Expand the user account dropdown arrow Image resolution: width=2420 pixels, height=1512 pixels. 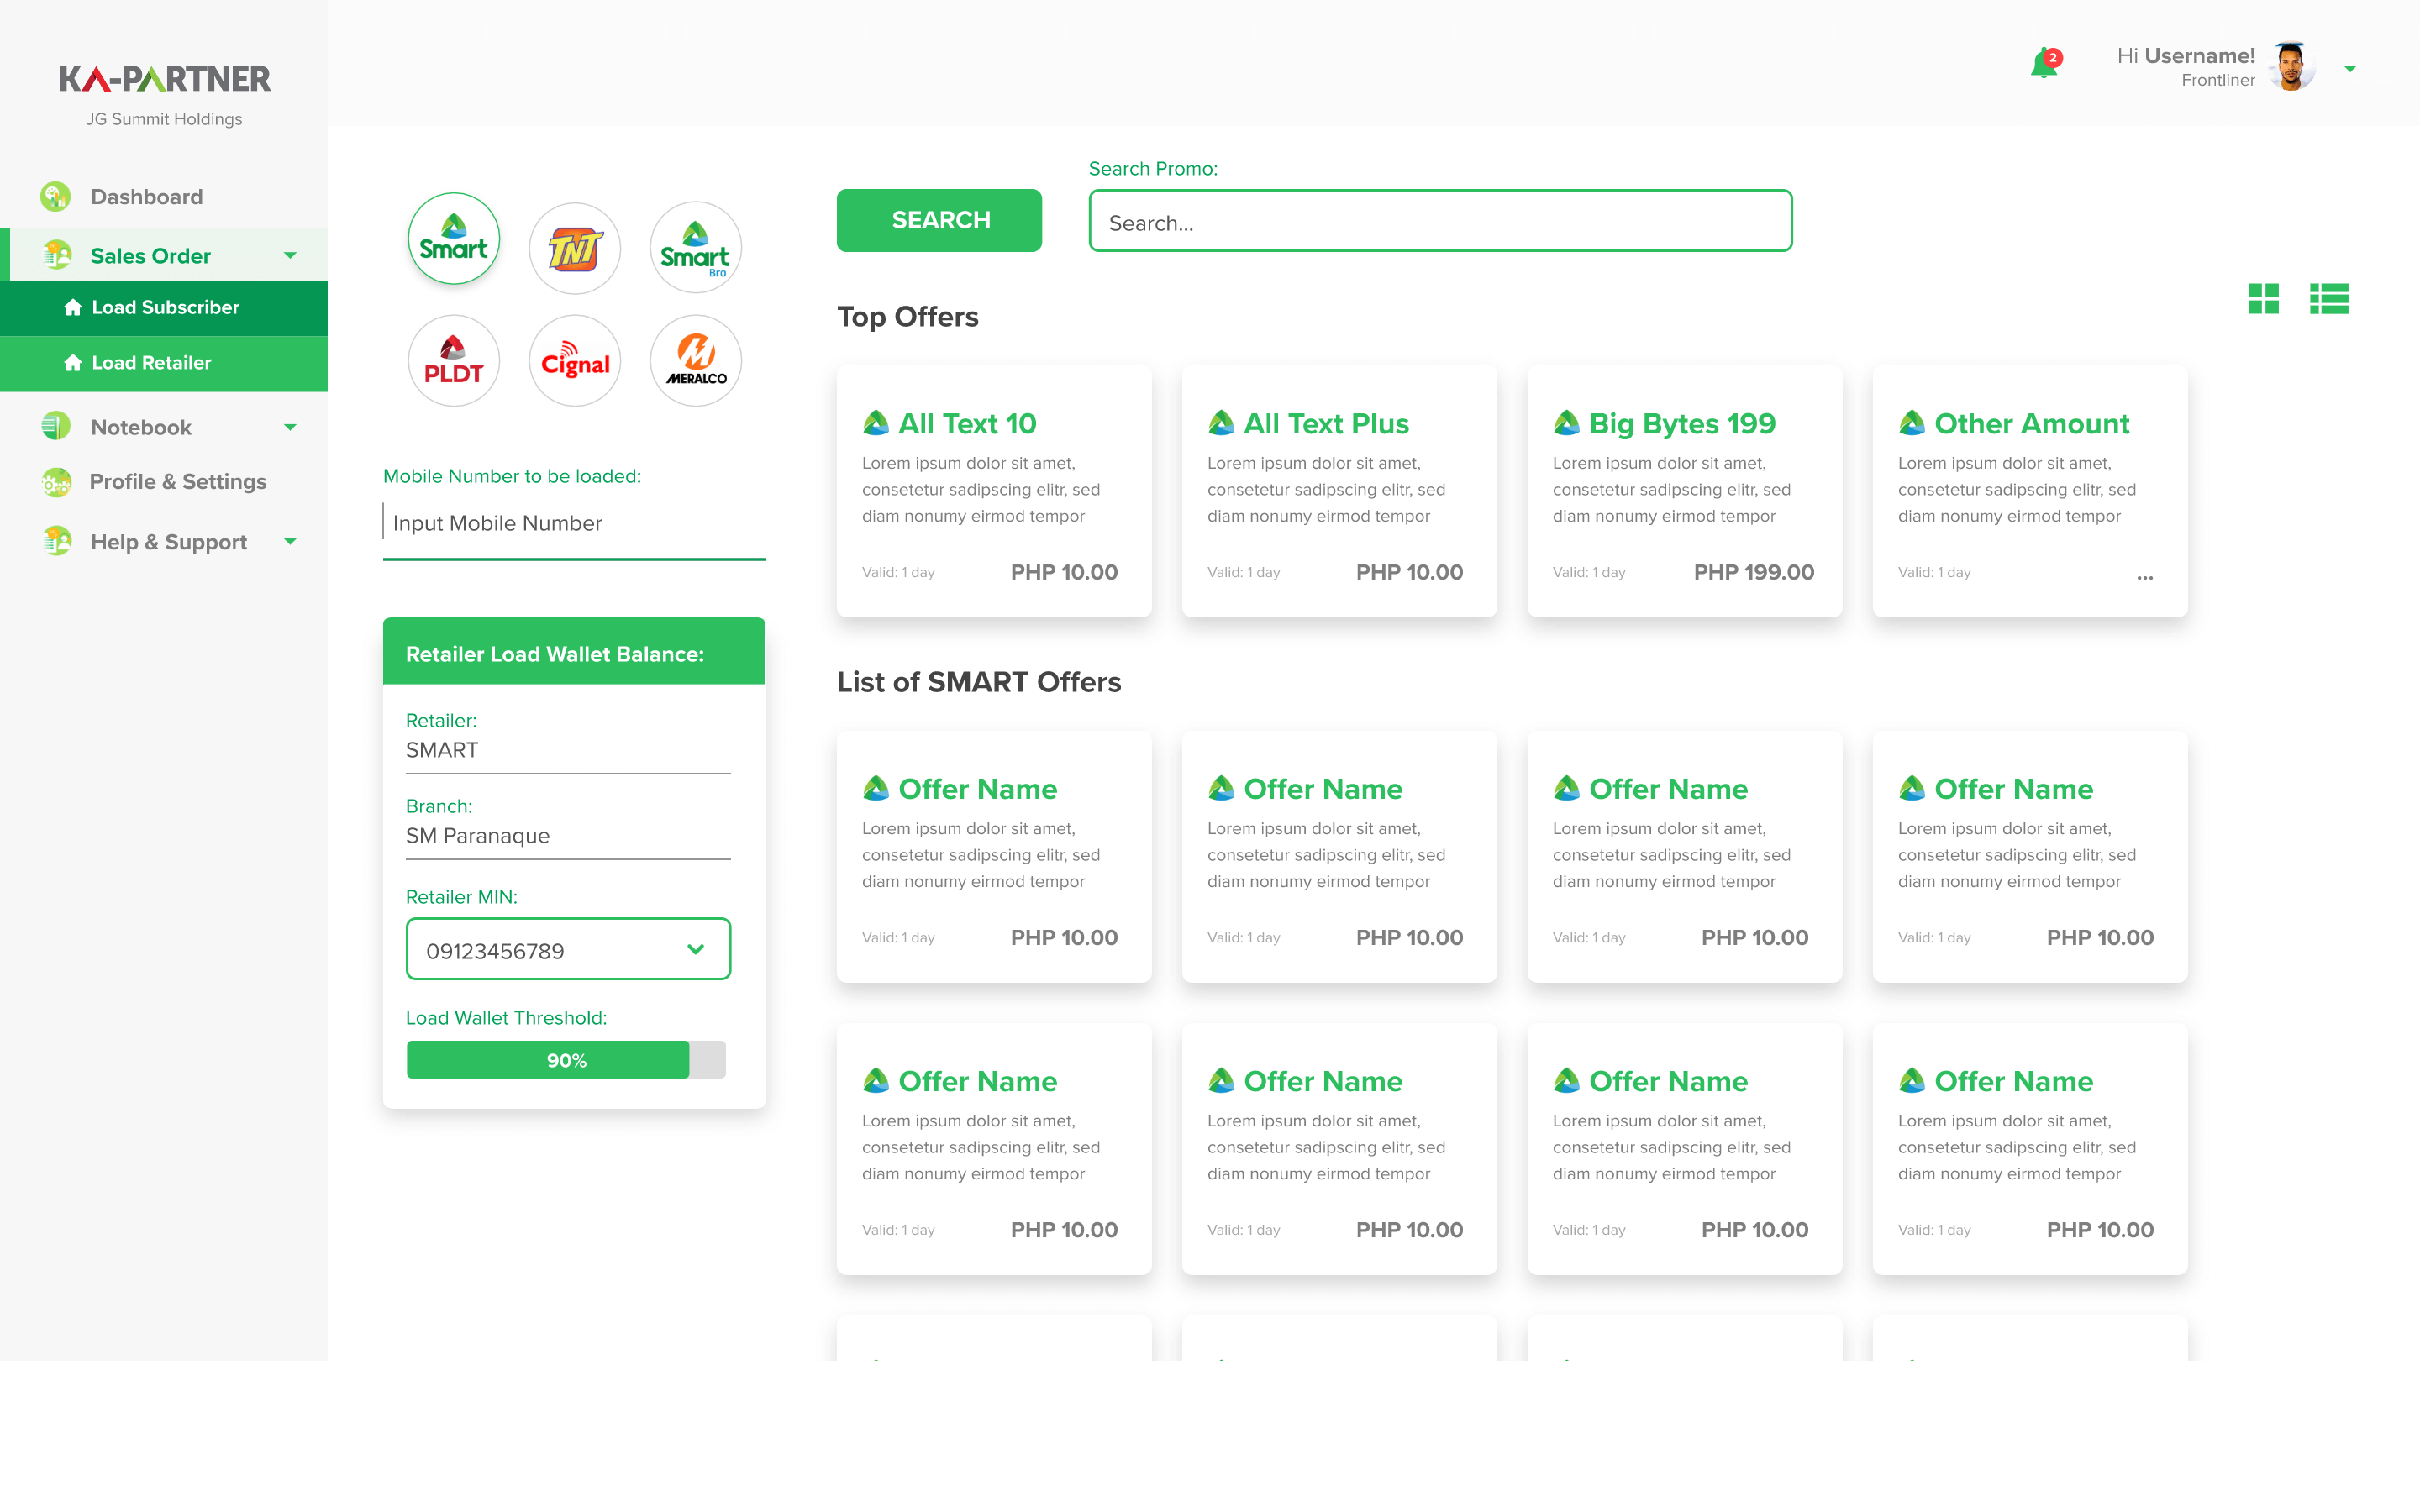[x=2350, y=69]
